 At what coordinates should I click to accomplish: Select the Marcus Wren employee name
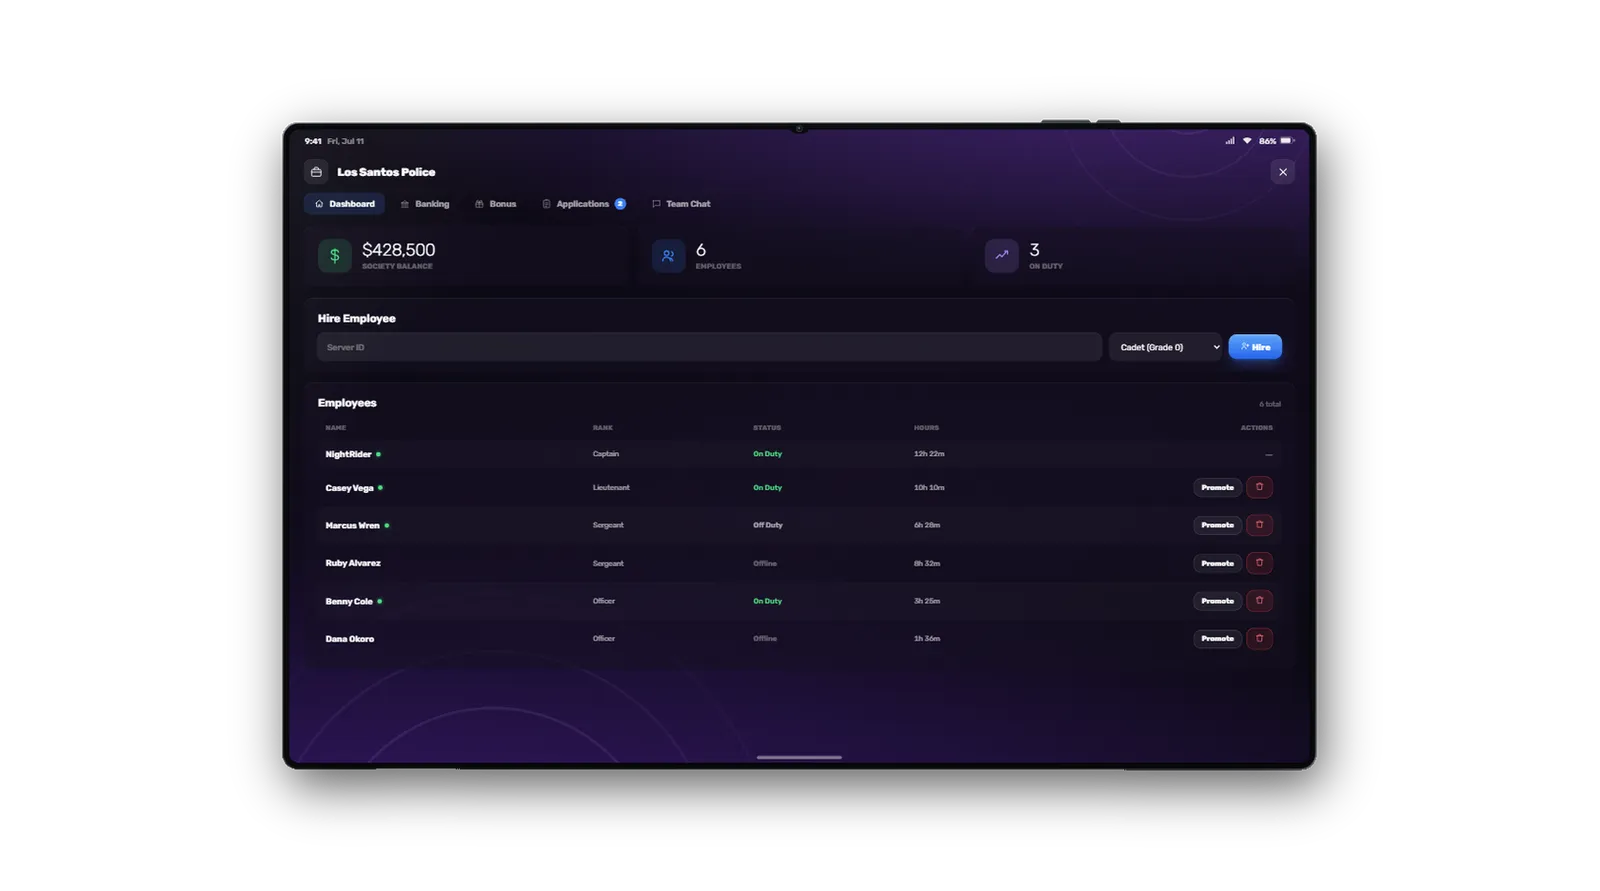pos(352,525)
